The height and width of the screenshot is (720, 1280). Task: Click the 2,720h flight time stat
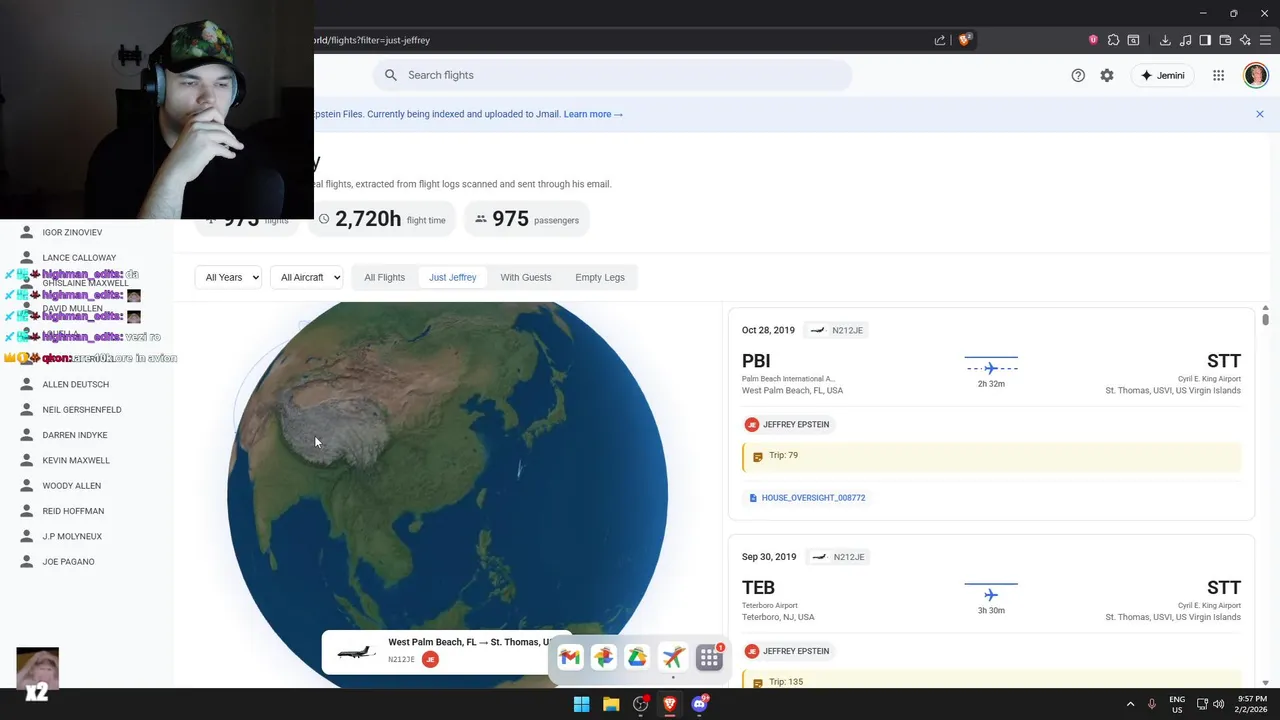pyautogui.click(x=381, y=219)
